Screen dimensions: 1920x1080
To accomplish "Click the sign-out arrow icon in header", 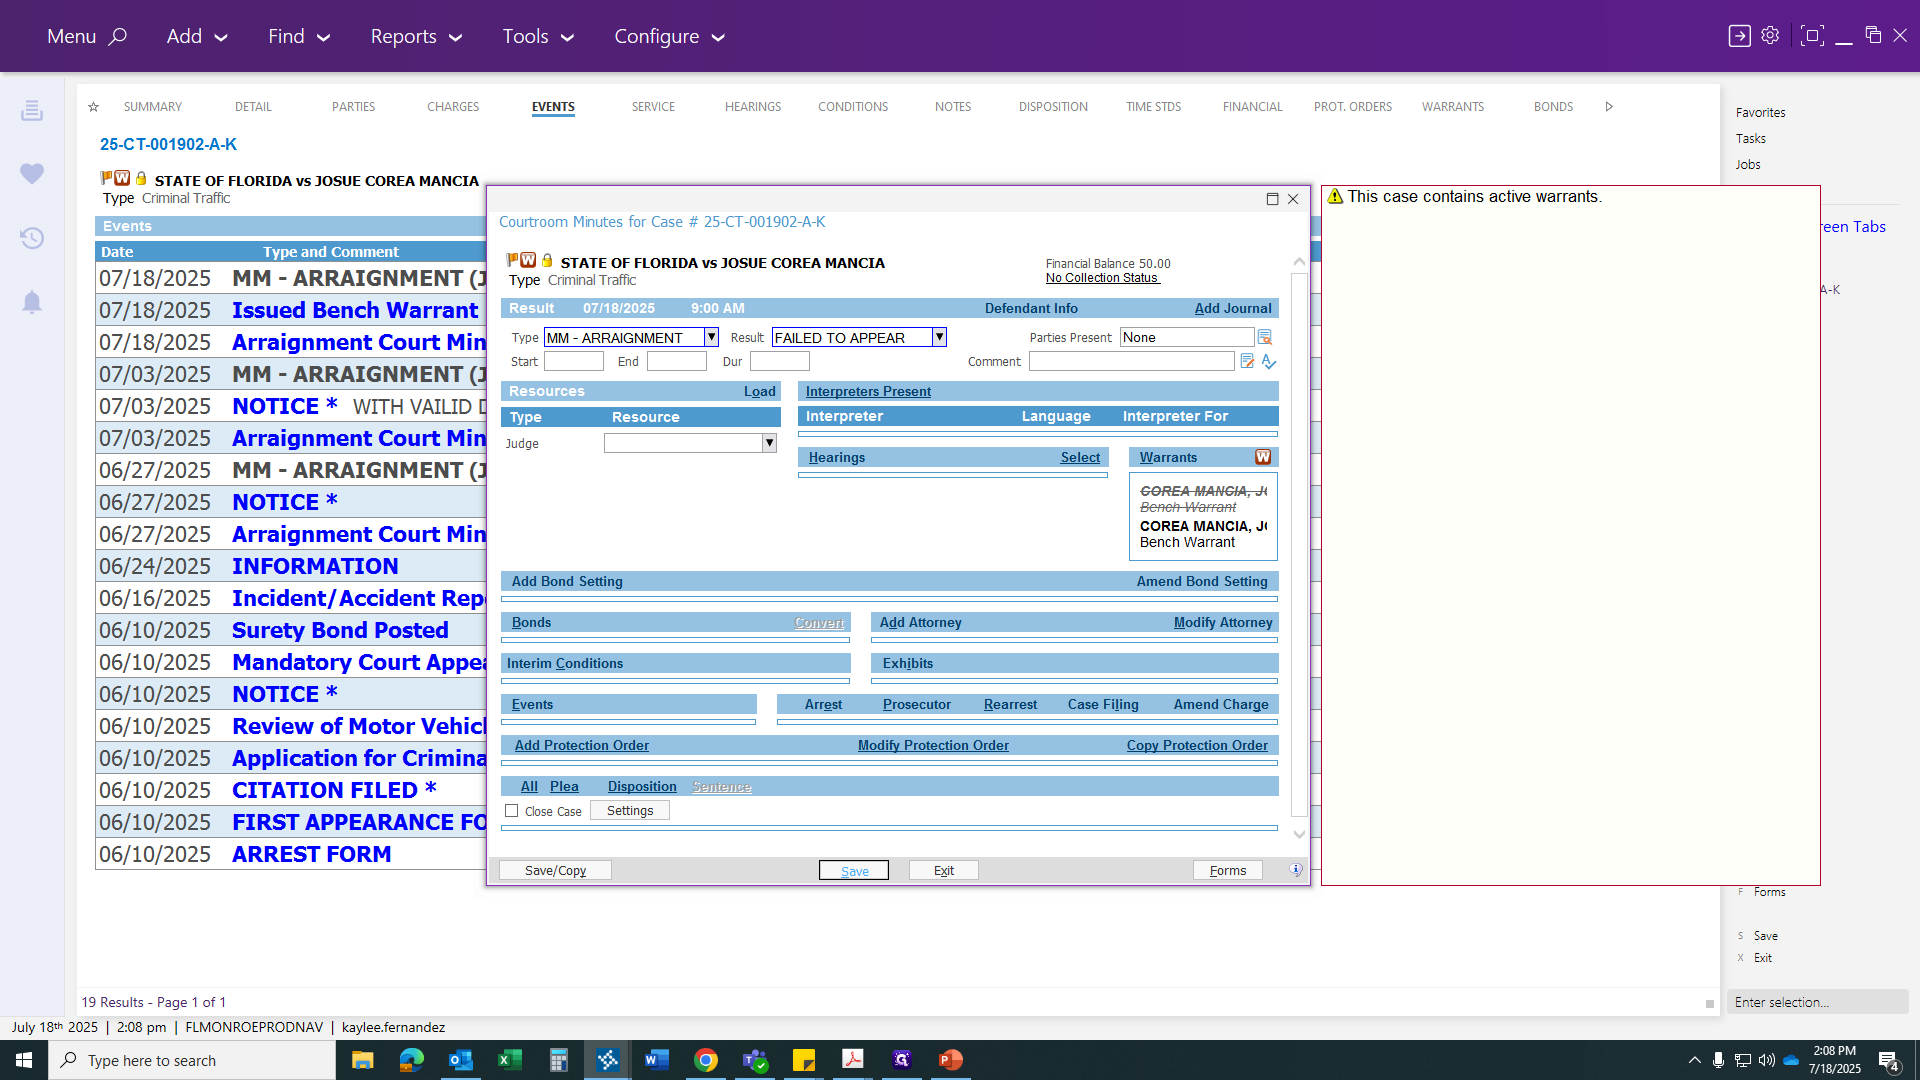I will click(1739, 36).
